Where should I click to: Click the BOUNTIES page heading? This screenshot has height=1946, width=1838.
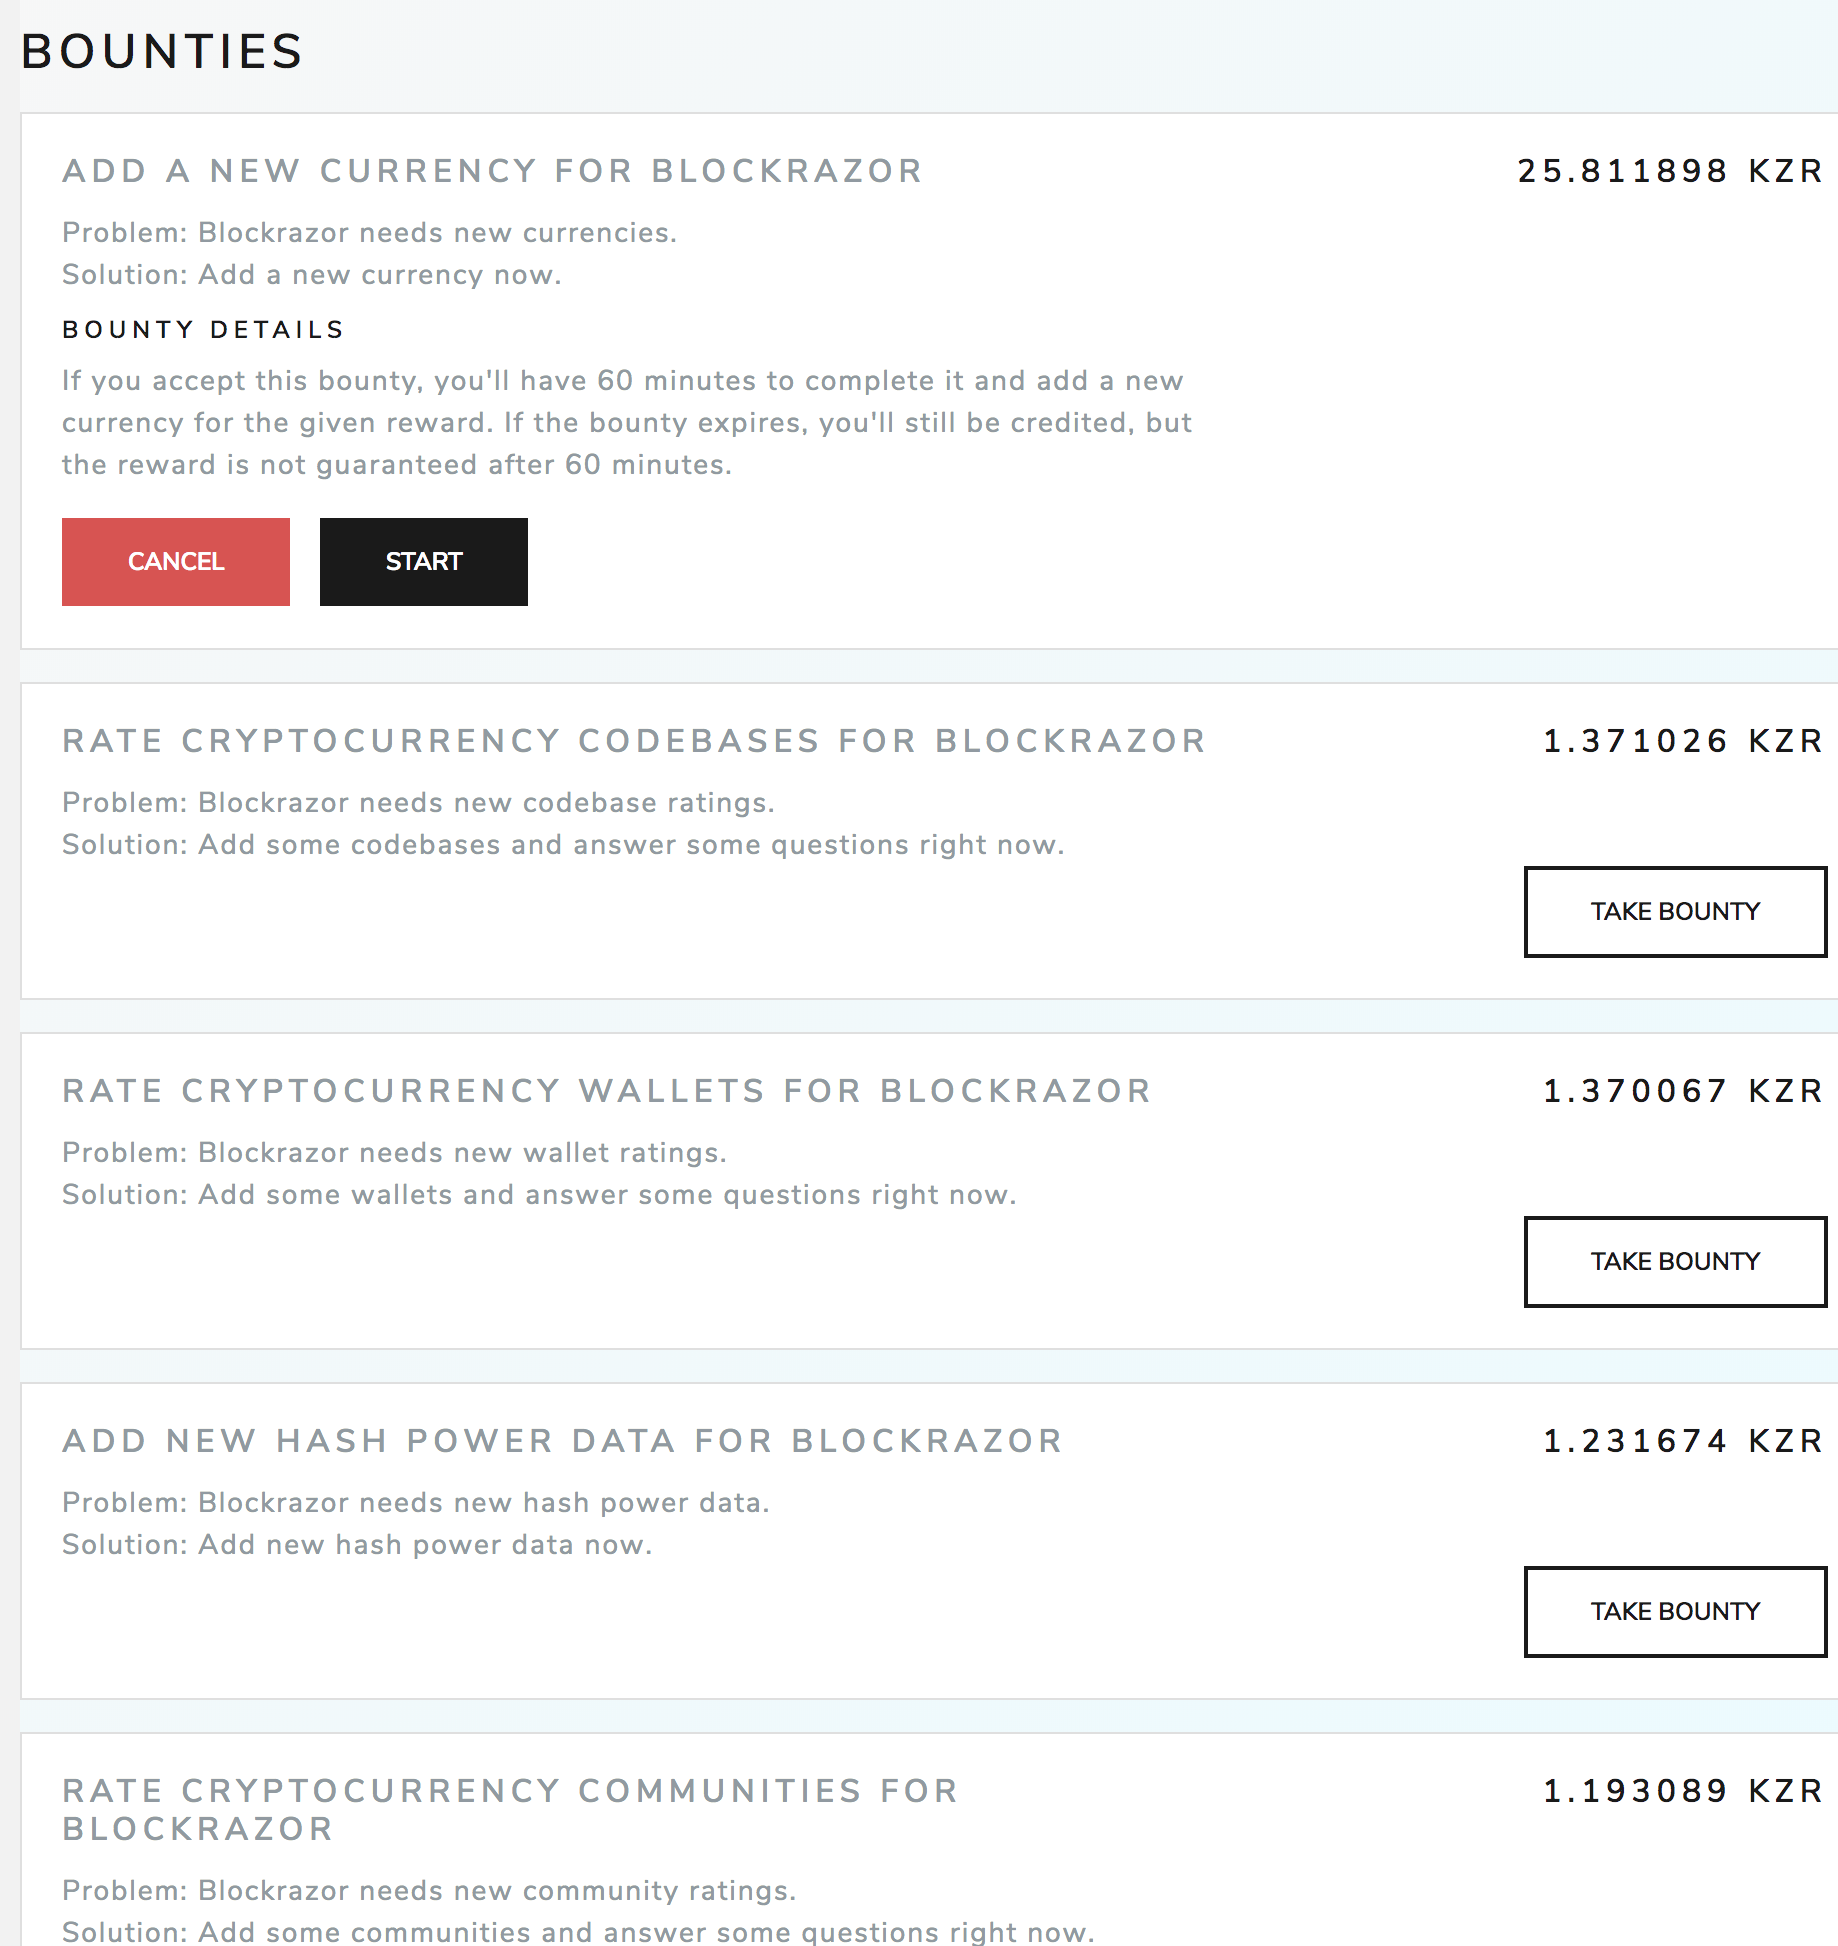coord(162,52)
